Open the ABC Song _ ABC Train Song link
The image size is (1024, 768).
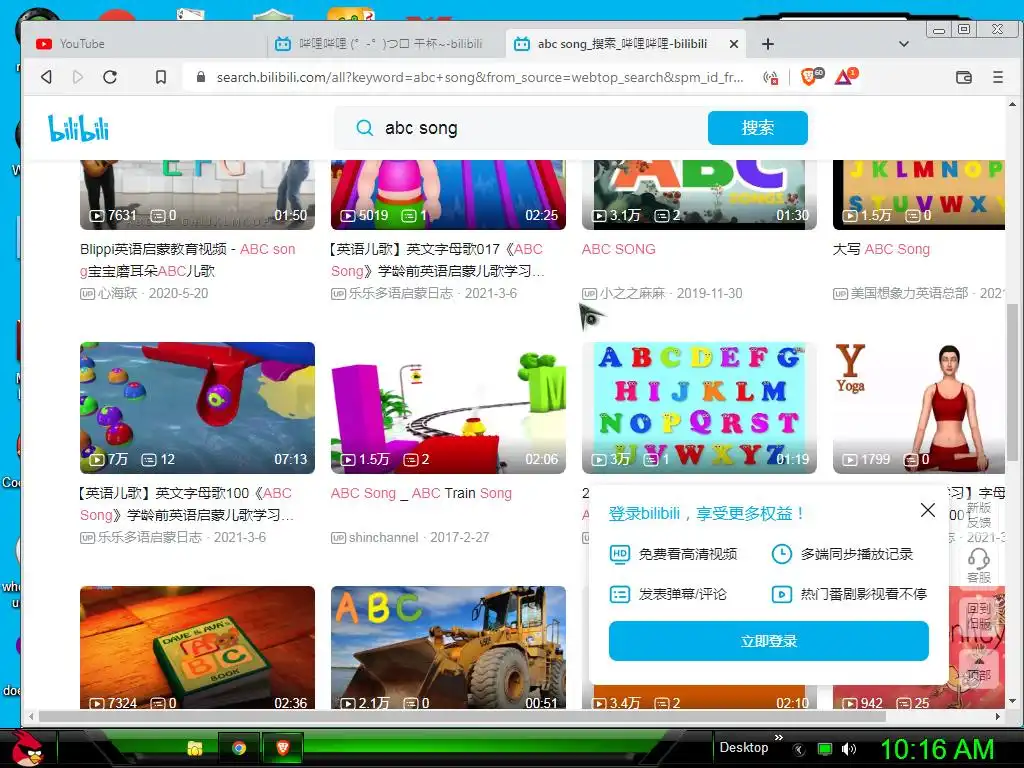point(421,493)
